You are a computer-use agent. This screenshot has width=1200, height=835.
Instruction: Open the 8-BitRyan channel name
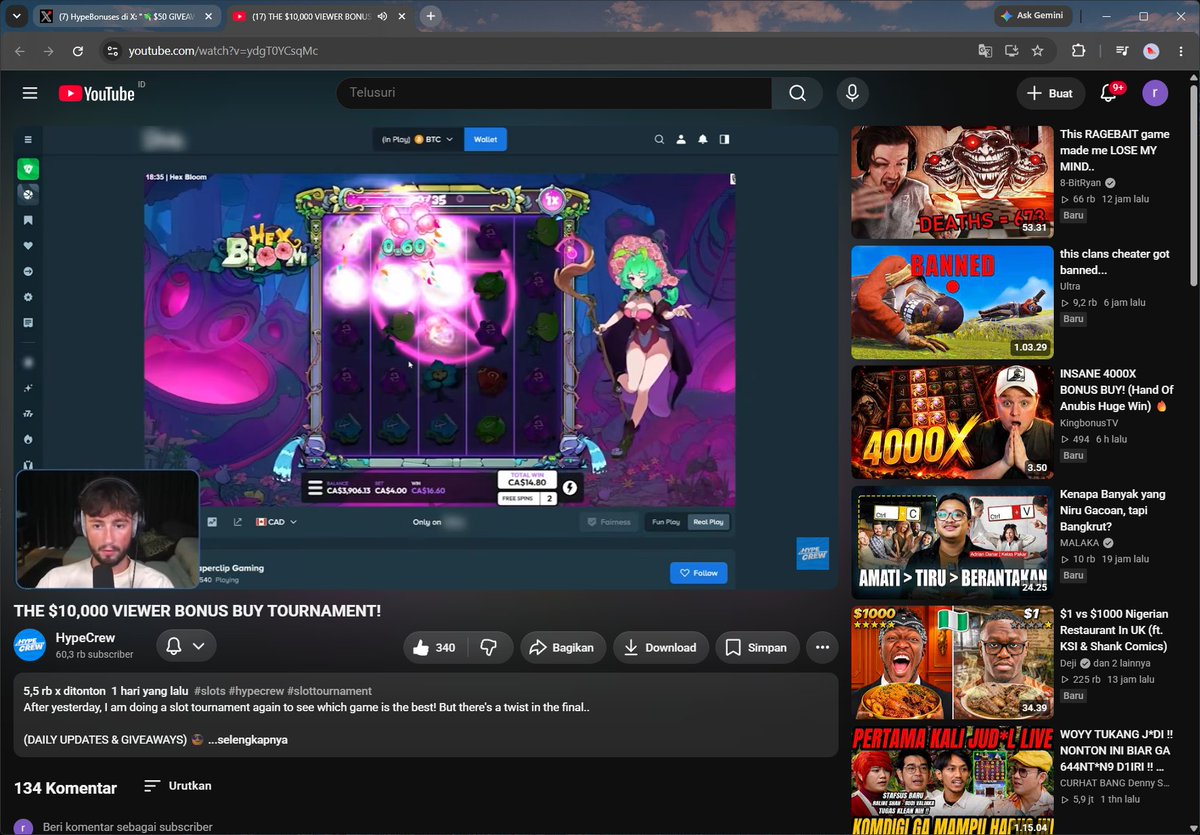pos(1081,183)
